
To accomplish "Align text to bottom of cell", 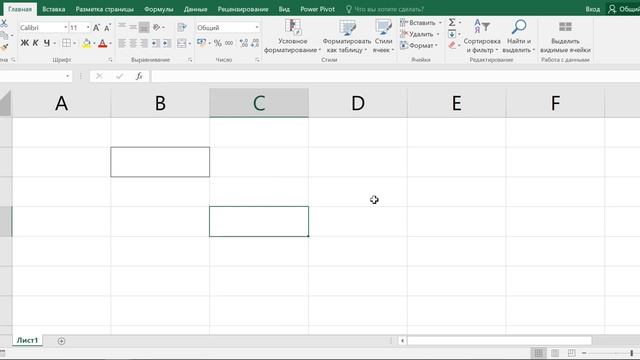I will [144, 27].
